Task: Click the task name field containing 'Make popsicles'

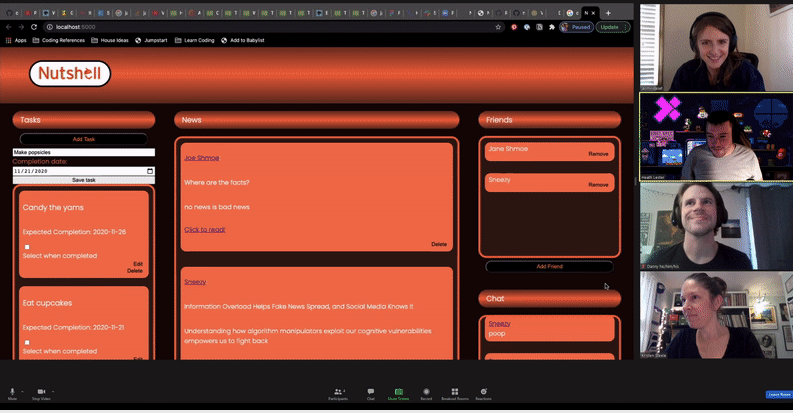Action: [83, 152]
